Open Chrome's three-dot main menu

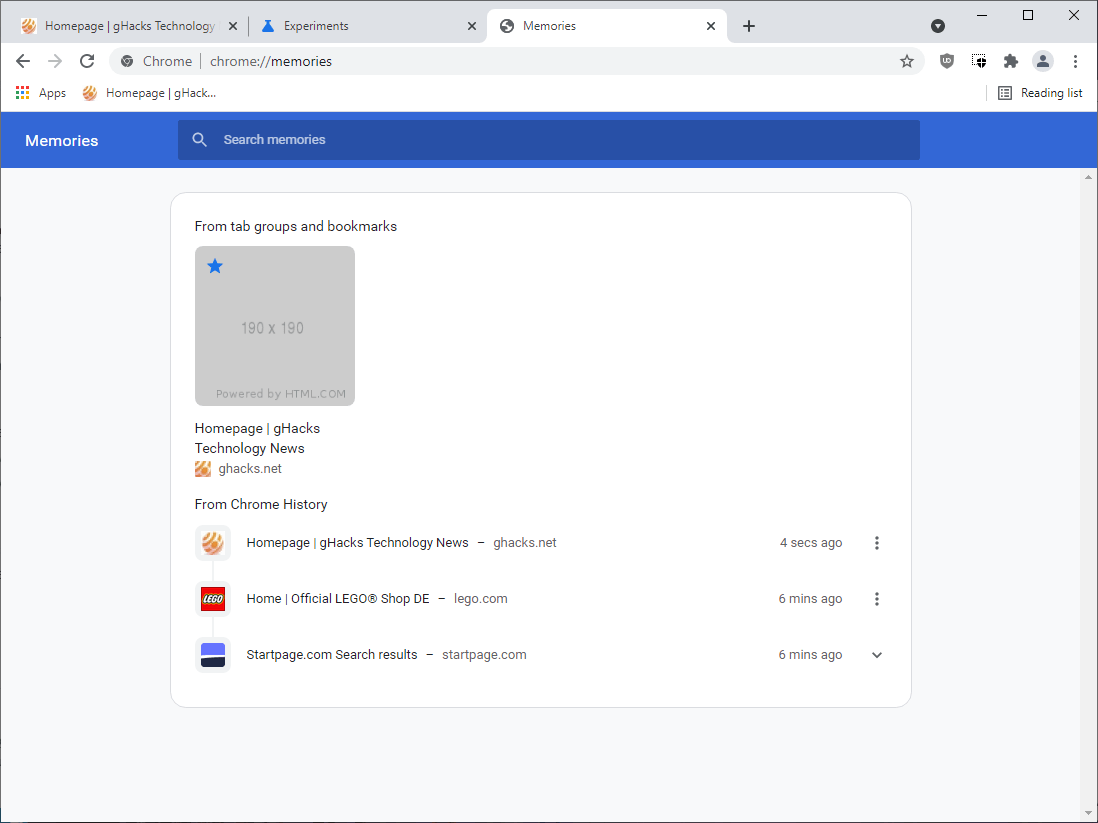pos(1075,61)
